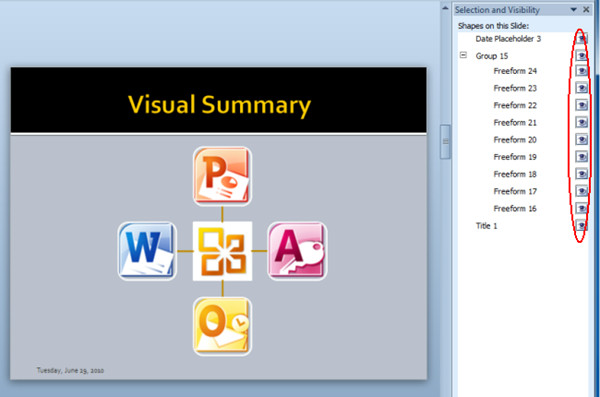Hide Date Placeholder 3 using its eye icon
Viewport: 600px width, 397px height.
[582, 39]
